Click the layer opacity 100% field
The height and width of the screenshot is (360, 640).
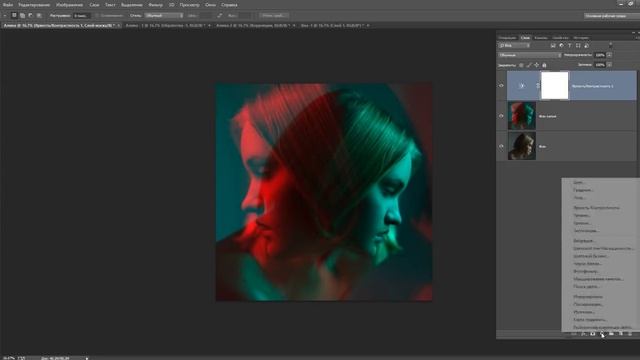coord(600,55)
